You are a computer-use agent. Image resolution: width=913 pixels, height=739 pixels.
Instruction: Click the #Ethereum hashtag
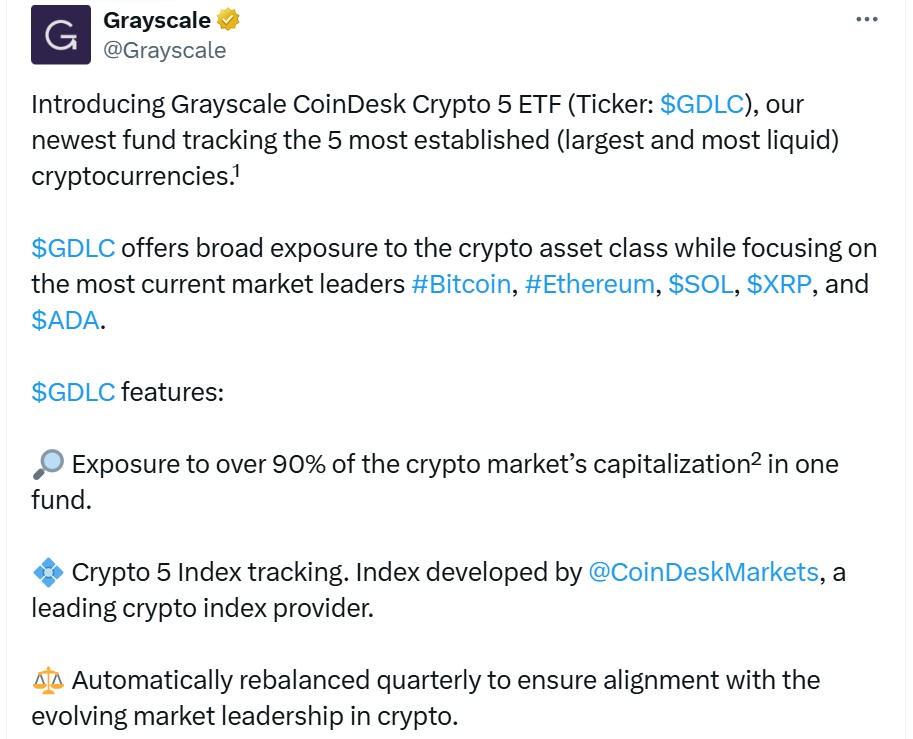coord(589,284)
